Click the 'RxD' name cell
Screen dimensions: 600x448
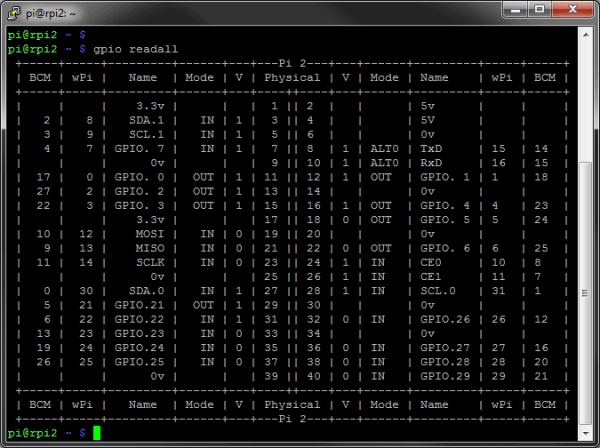point(431,163)
